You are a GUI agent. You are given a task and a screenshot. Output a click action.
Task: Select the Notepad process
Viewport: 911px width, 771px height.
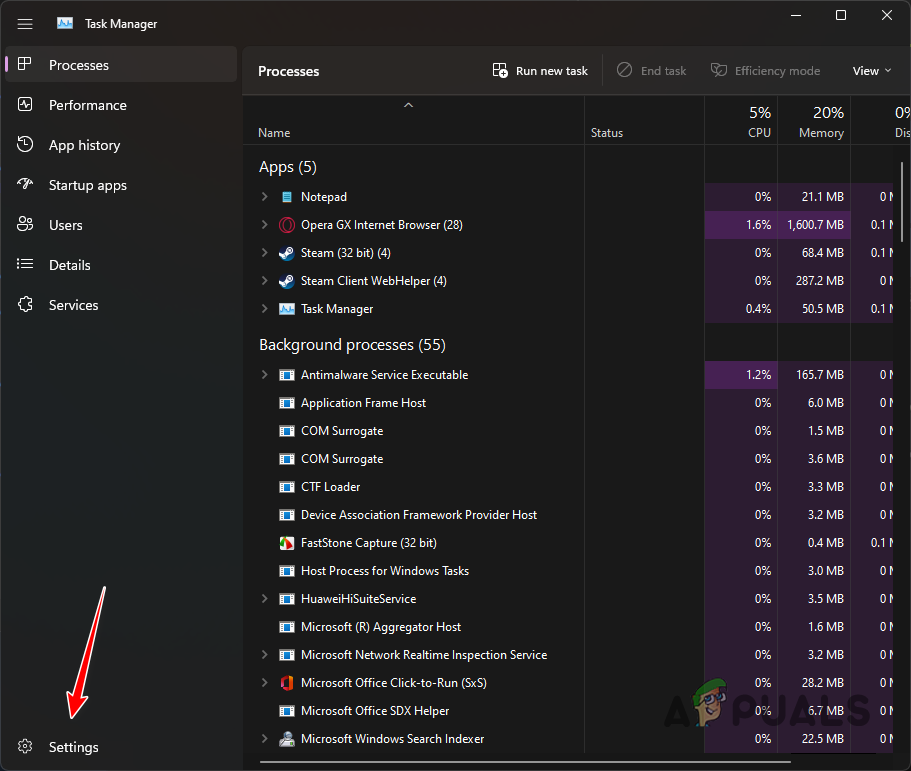tap(323, 197)
